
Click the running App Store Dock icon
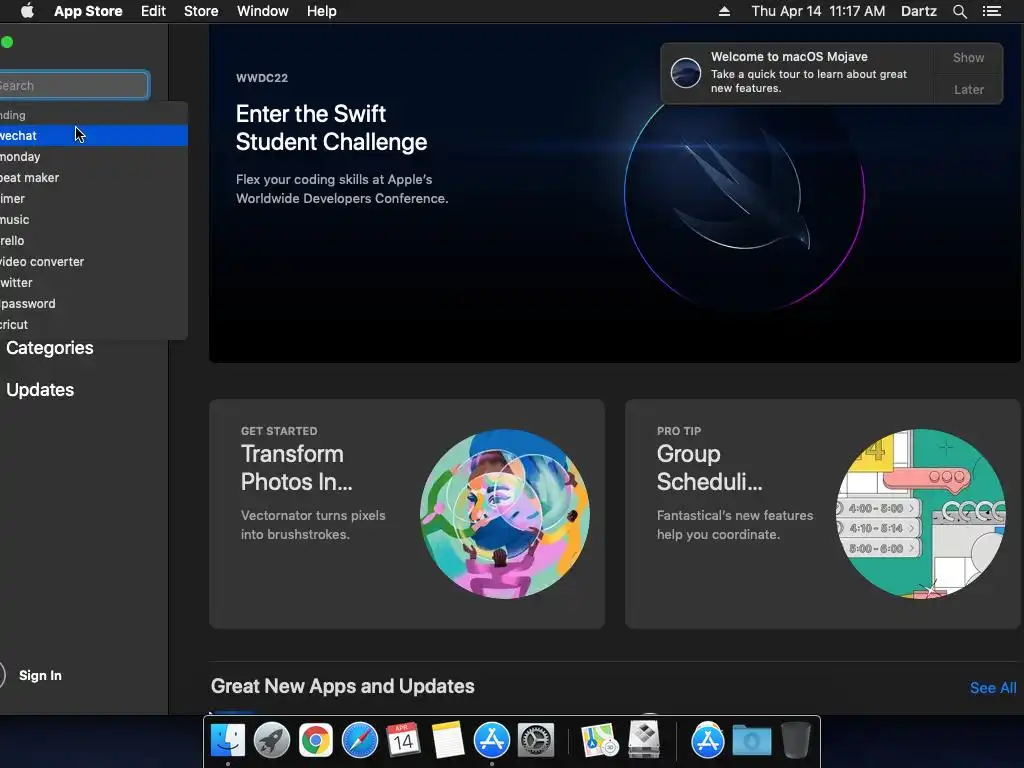[x=492, y=741]
